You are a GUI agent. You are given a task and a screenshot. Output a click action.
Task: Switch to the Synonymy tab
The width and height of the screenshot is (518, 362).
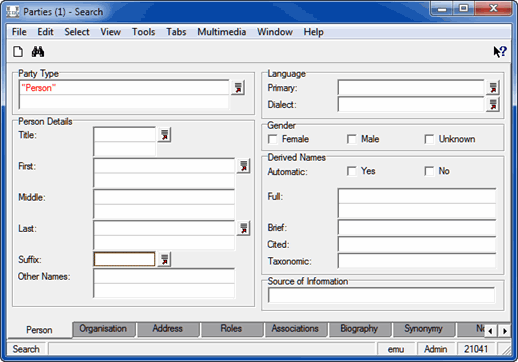click(x=423, y=329)
